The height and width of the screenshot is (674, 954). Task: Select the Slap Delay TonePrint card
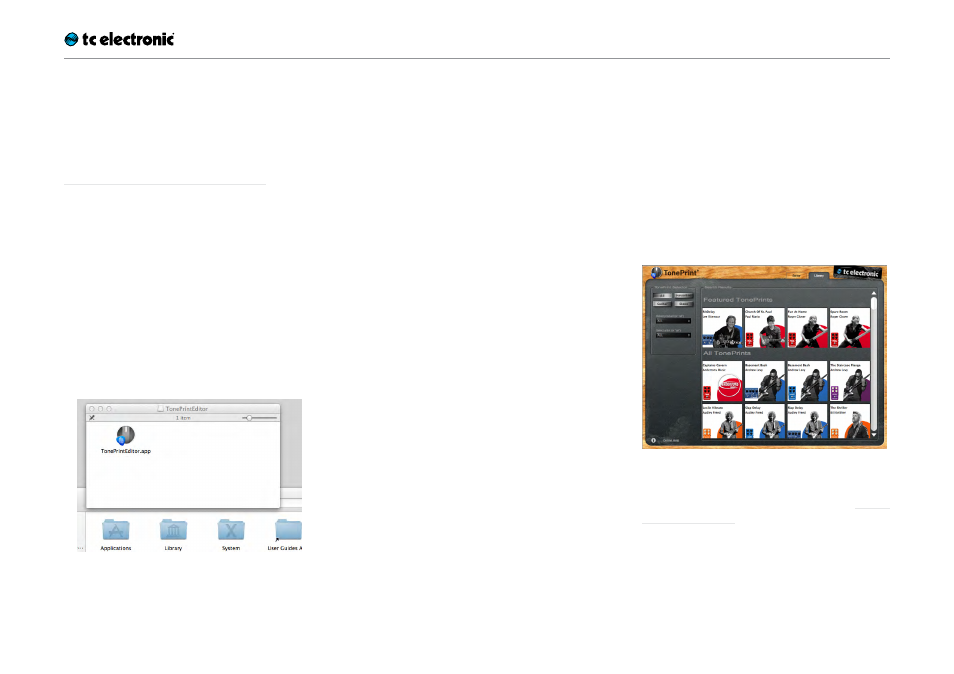tap(807, 422)
